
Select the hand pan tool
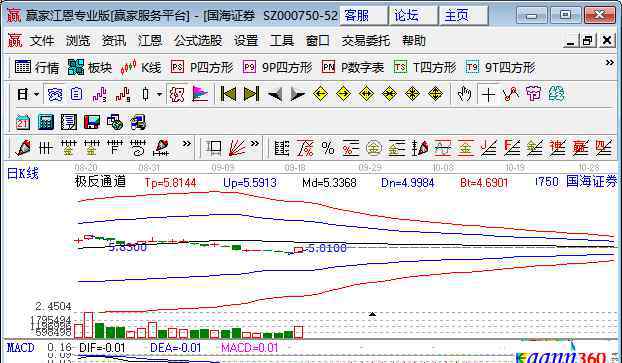464,94
